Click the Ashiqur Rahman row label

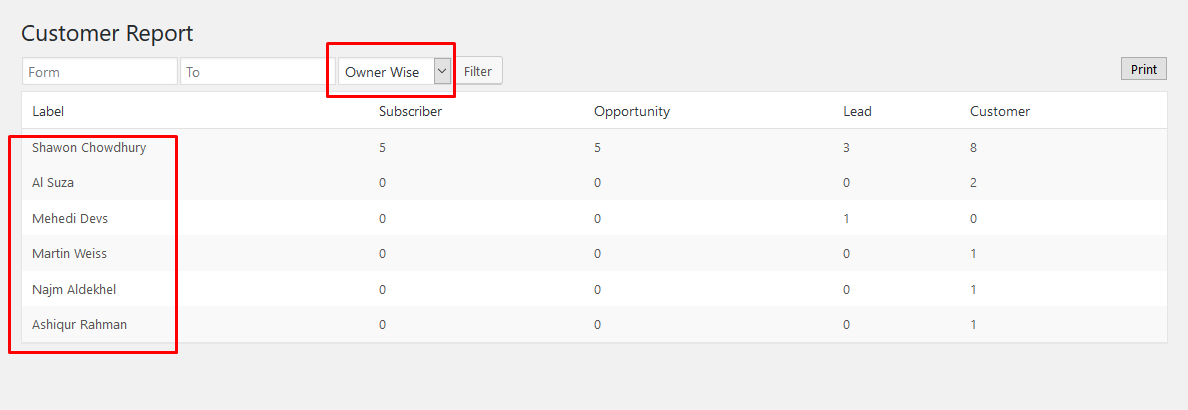[x=79, y=324]
